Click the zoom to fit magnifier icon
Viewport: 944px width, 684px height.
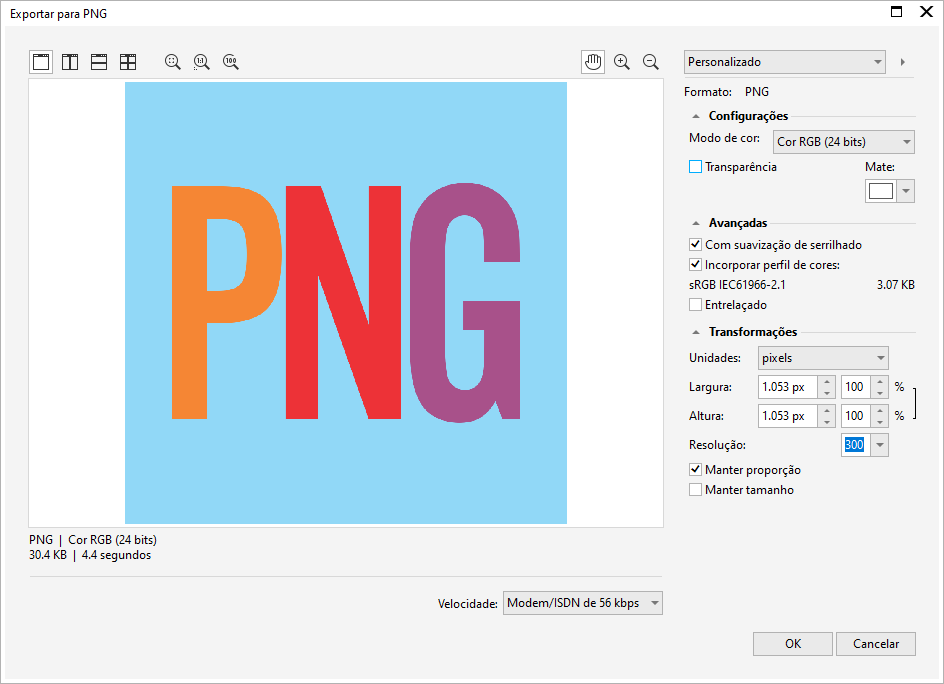pos(173,62)
